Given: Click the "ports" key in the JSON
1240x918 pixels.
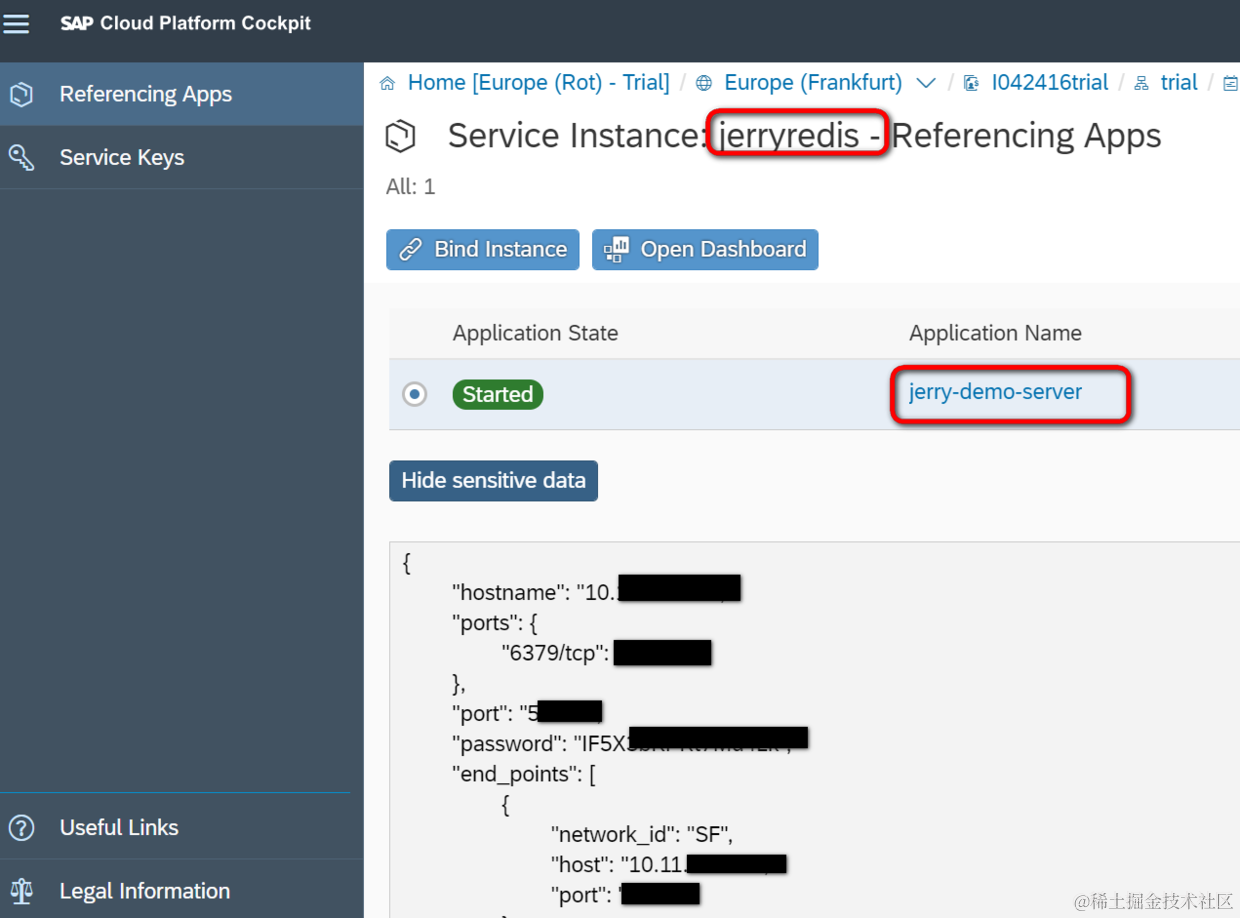Looking at the screenshot, I should click(x=488, y=623).
